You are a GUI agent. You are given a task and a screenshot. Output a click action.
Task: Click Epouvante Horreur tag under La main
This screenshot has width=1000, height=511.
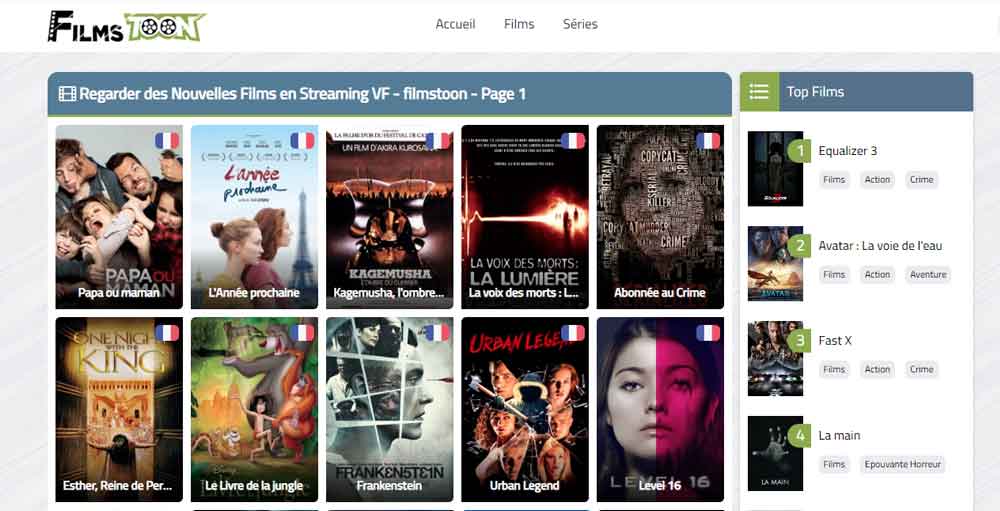coord(902,464)
